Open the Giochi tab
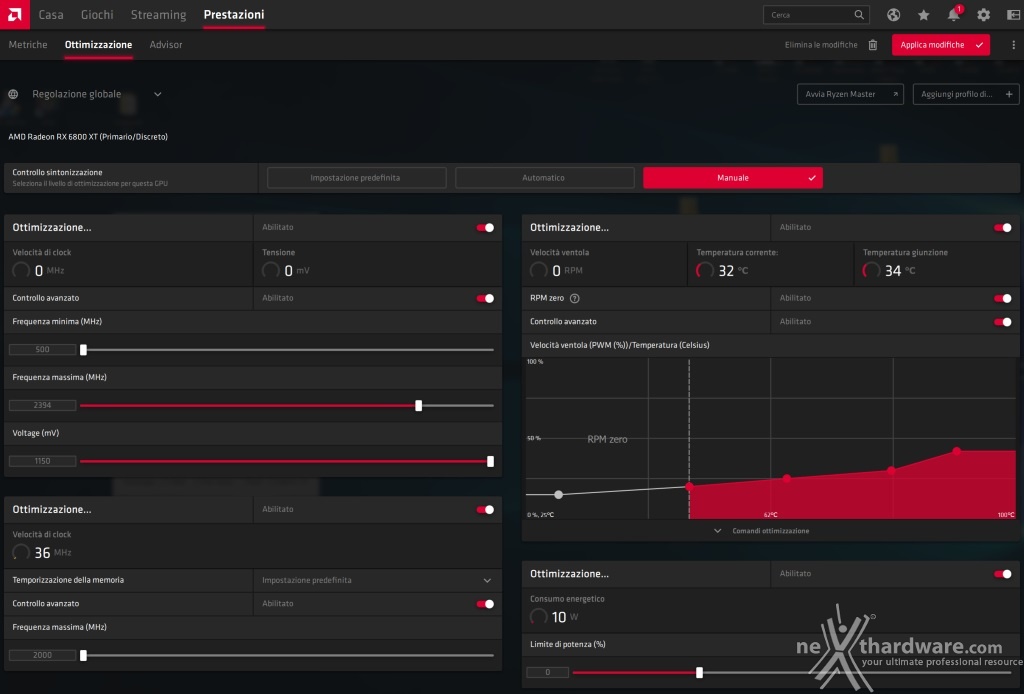 97,14
